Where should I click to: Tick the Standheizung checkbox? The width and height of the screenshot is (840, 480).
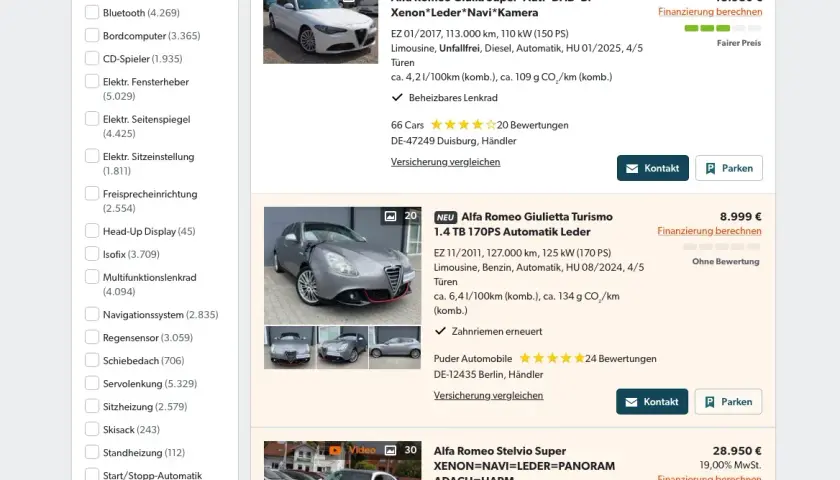coord(92,453)
